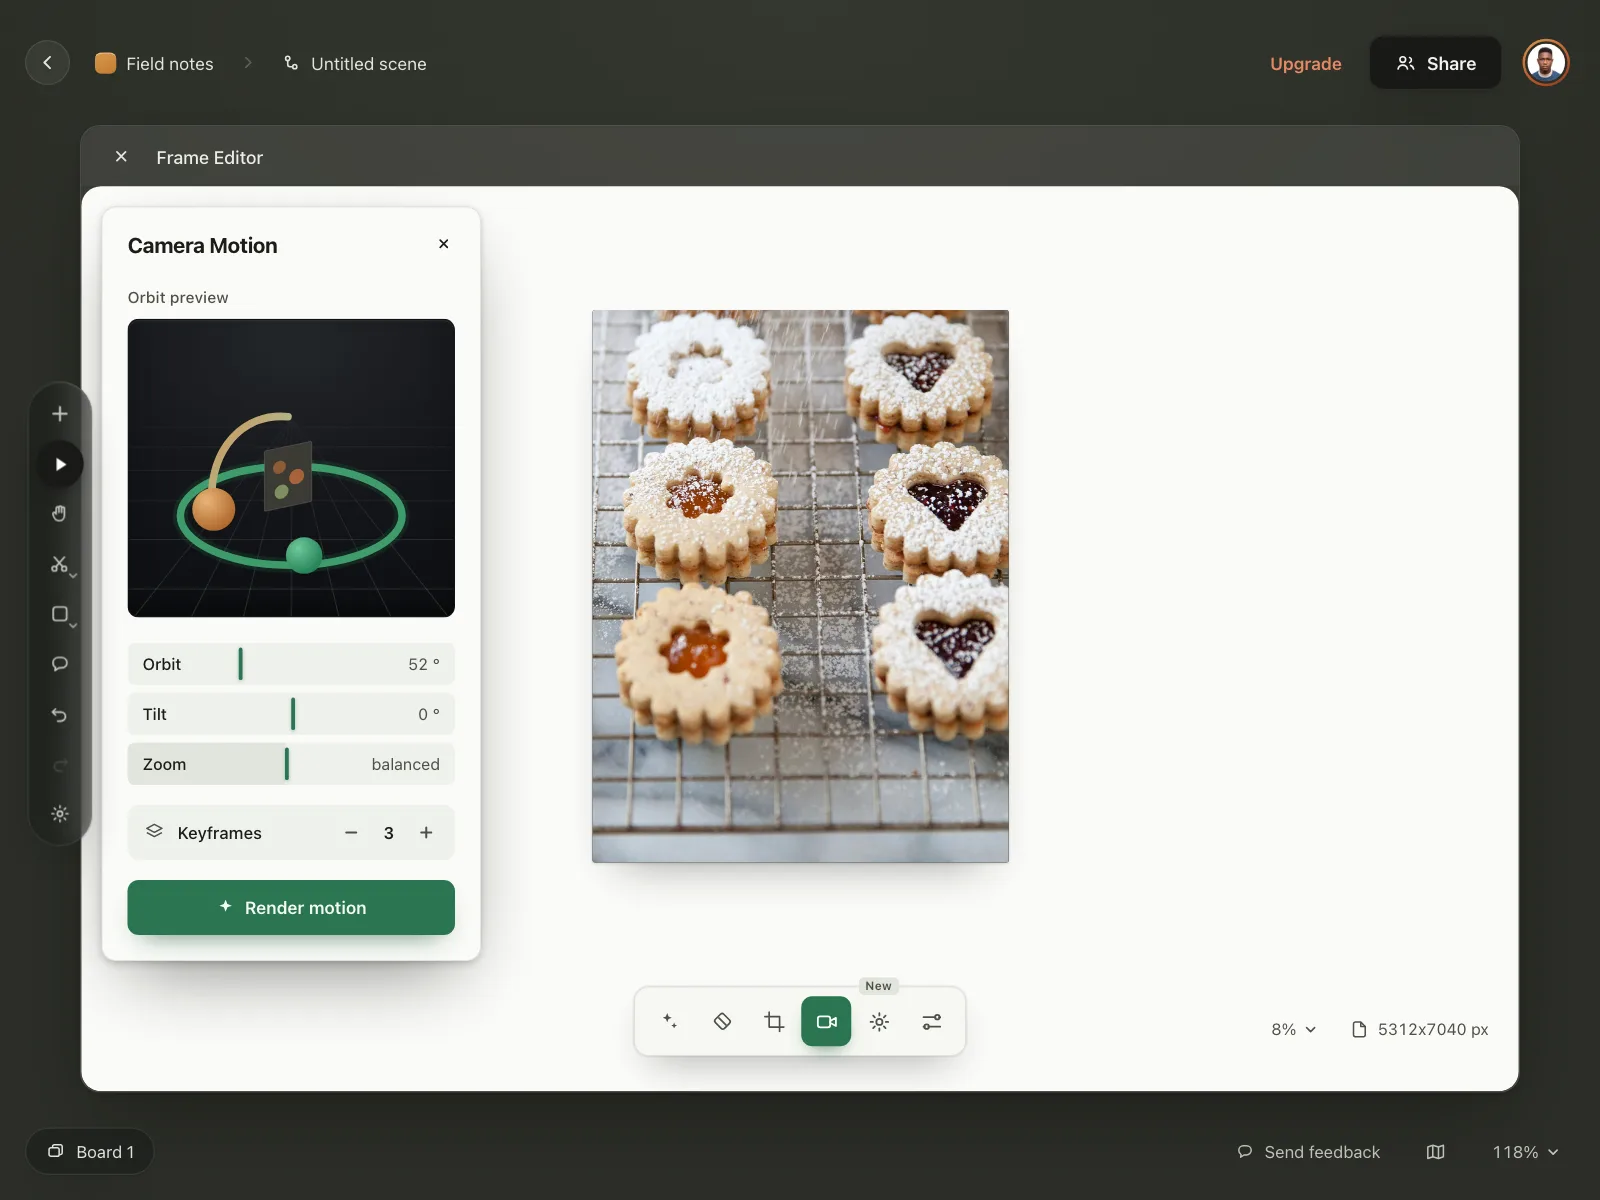Click the Keyframes layers icon
Viewport: 1600px width, 1200px height.
pos(154,831)
